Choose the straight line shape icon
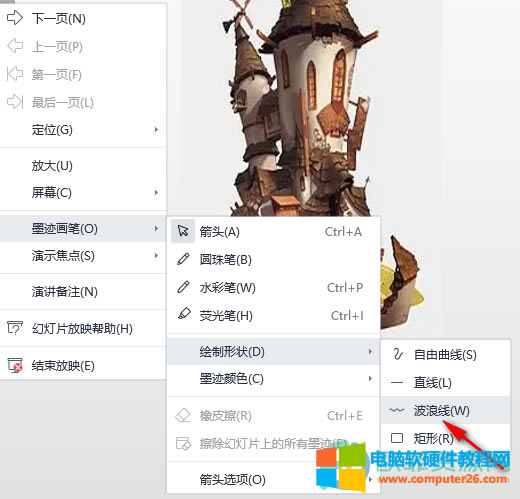This screenshot has width=520, height=499. (397, 382)
